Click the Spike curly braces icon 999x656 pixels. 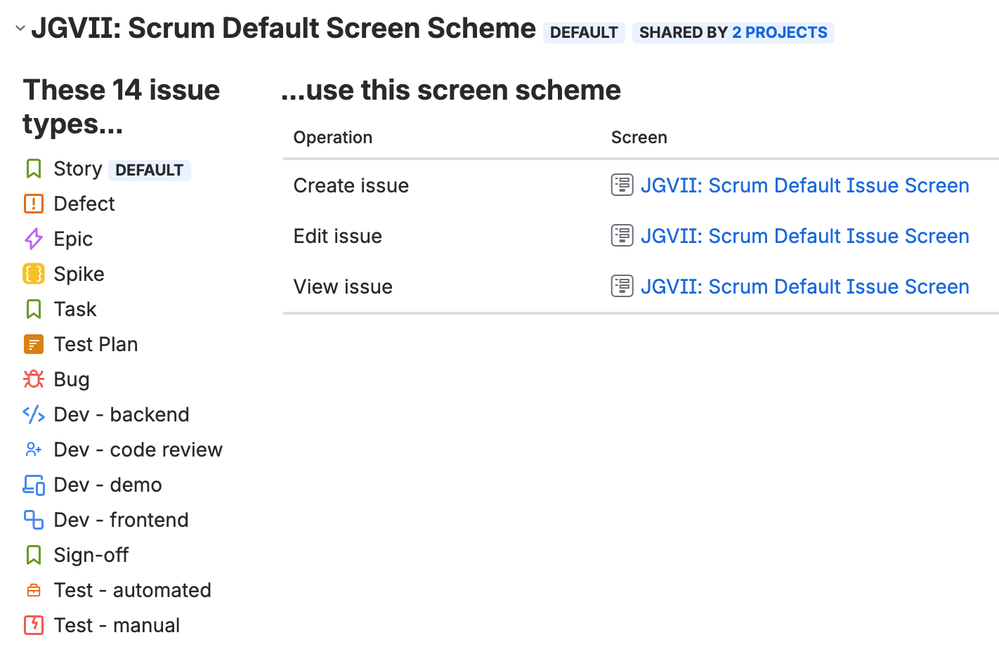click(34, 274)
